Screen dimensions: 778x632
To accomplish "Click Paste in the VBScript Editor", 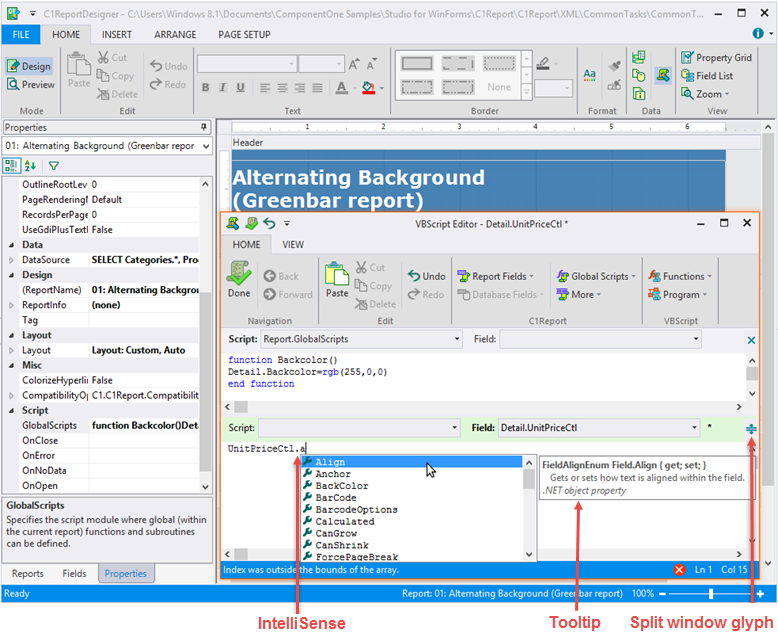I will (337, 280).
